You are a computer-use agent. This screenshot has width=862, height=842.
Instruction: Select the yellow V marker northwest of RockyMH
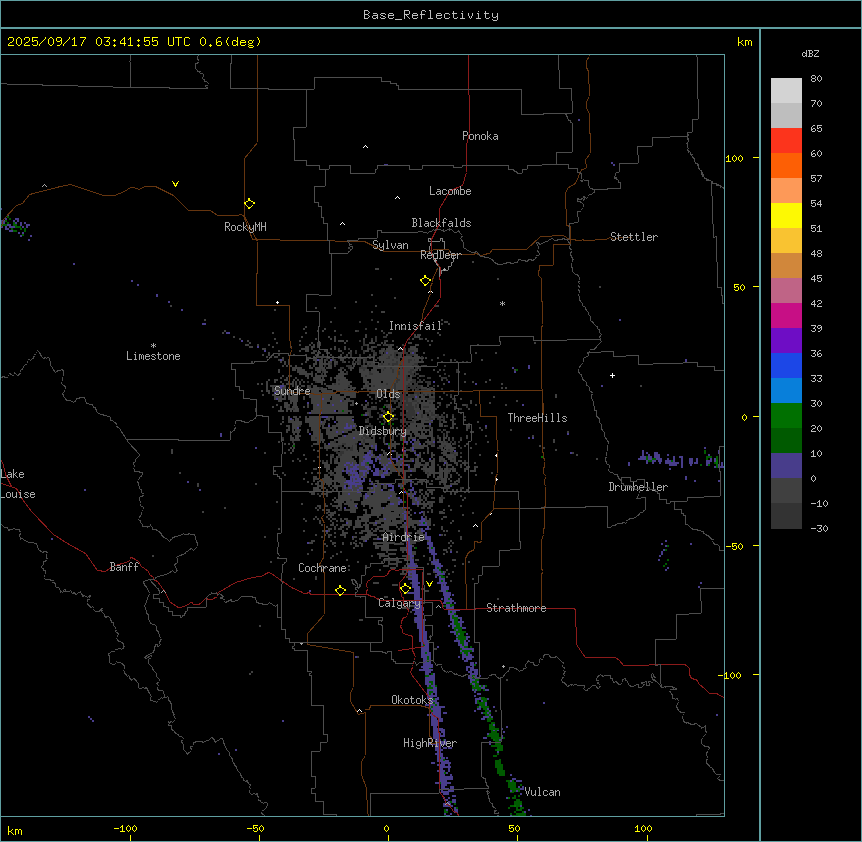pos(175,184)
